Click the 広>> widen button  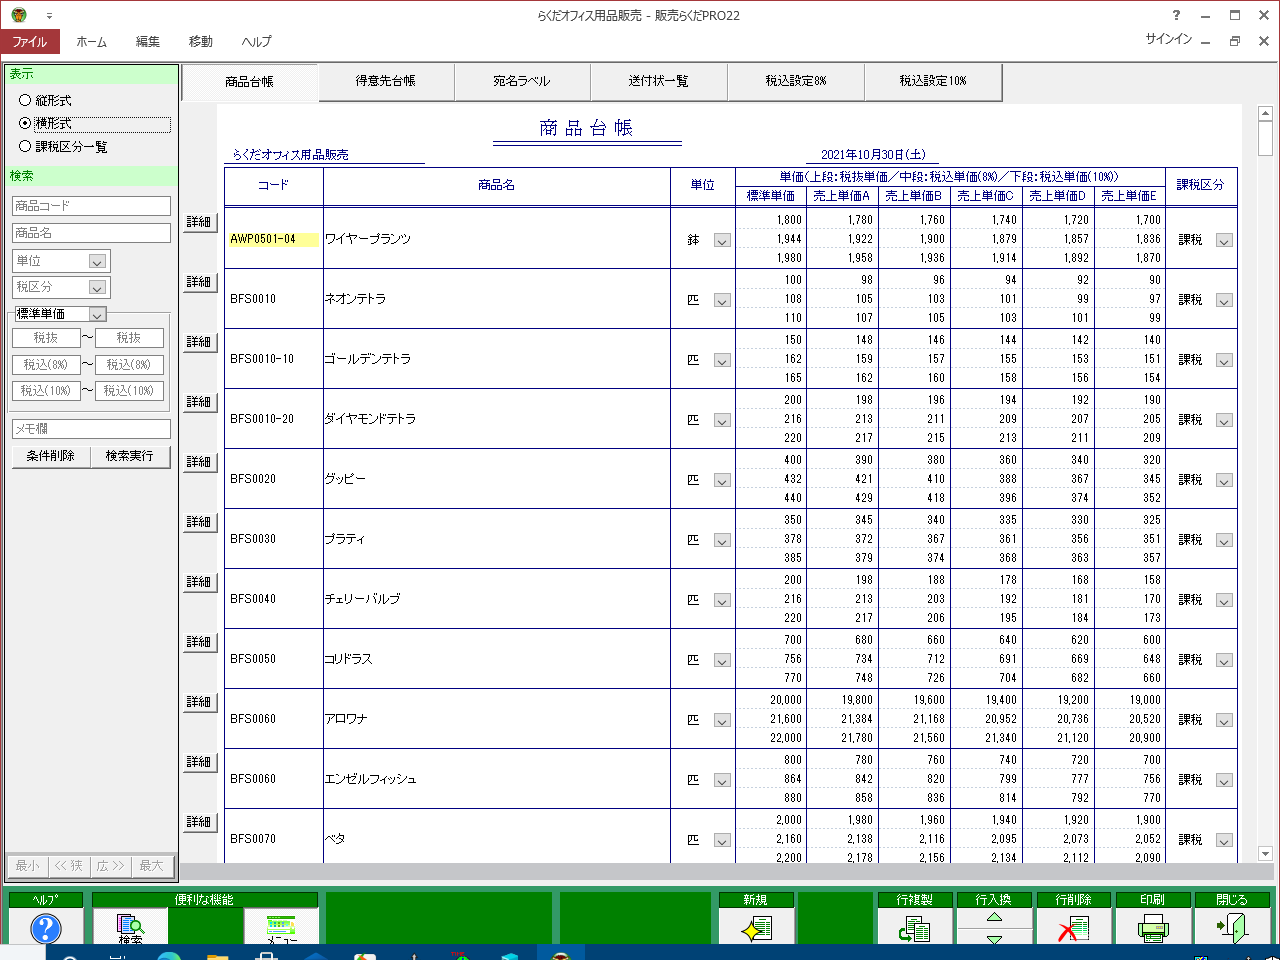tap(110, 866)
